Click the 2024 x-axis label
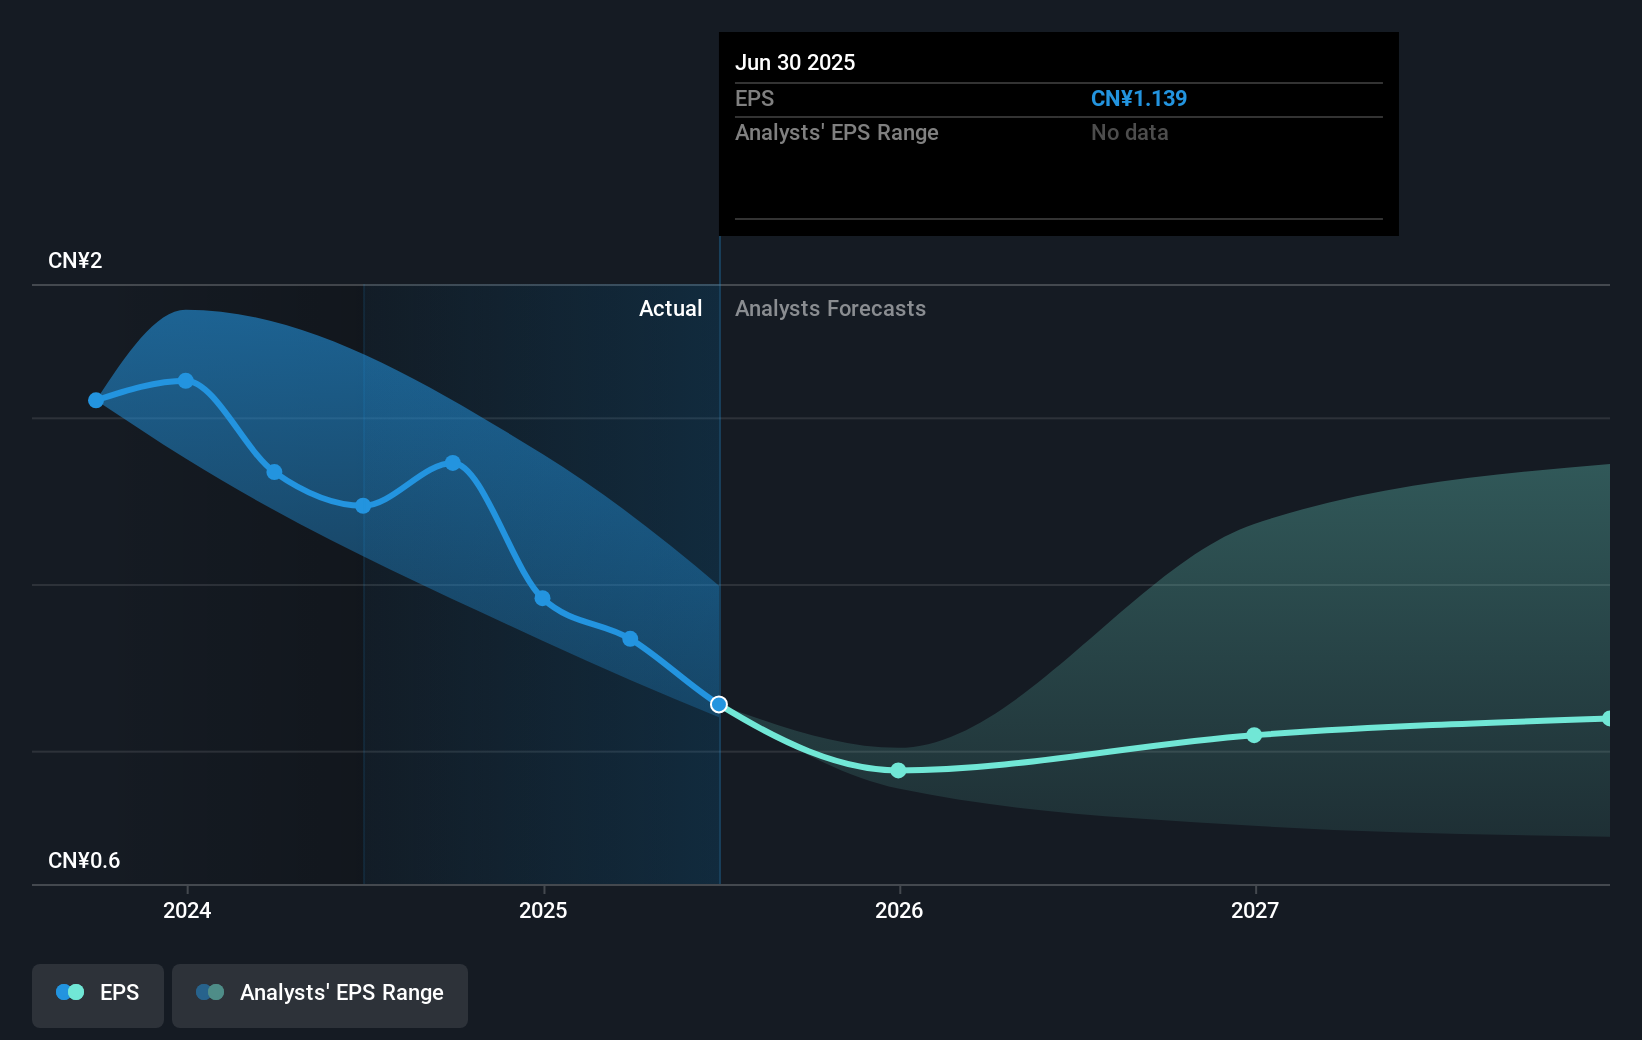Screen dimensions: 1642x1040 pyautogui.click(x=187, y=910)
